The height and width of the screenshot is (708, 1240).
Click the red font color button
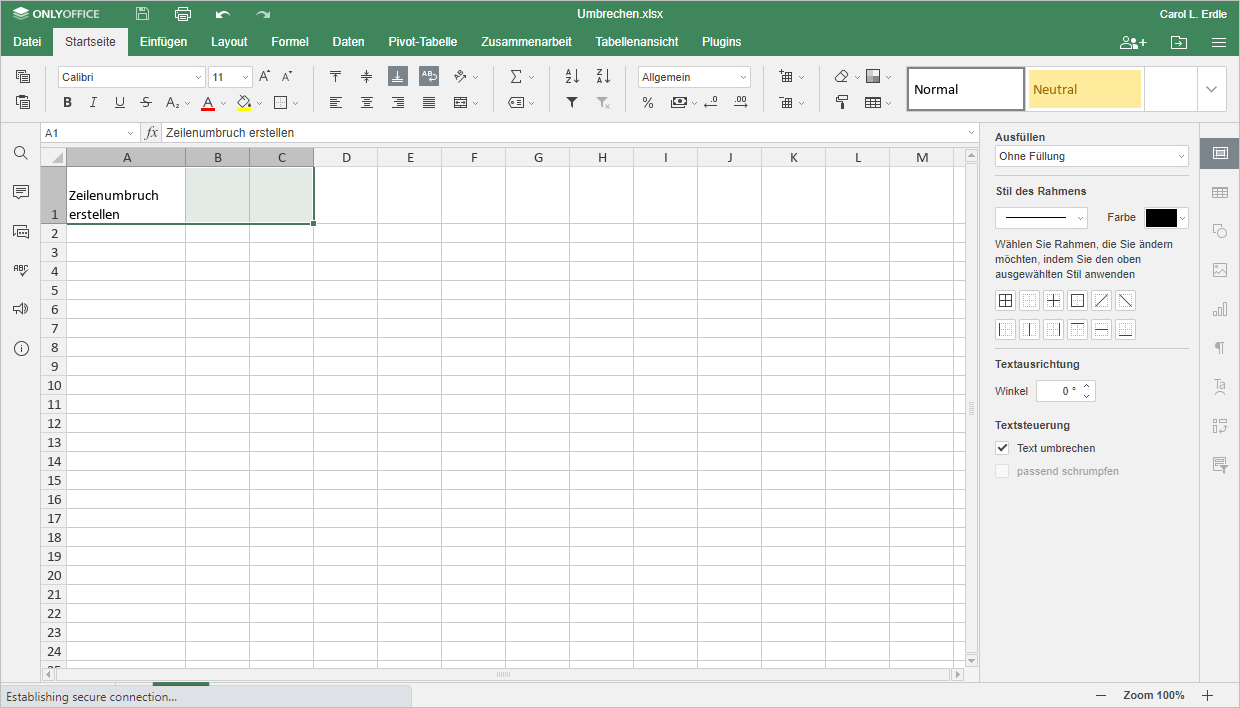pyautogui.click(x=208, y=102)
